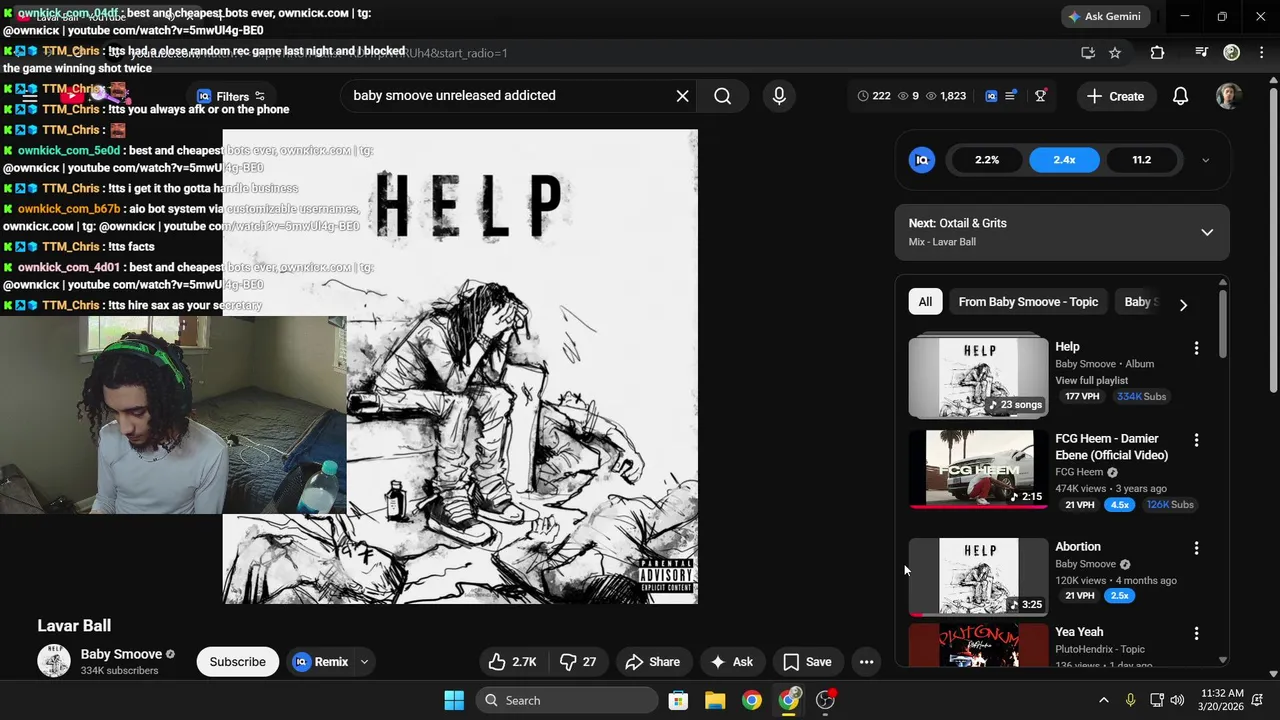Click the search magnifier button
This screenshot has height=720, width=1280.
pyautogui.click(x=723, y=96)
